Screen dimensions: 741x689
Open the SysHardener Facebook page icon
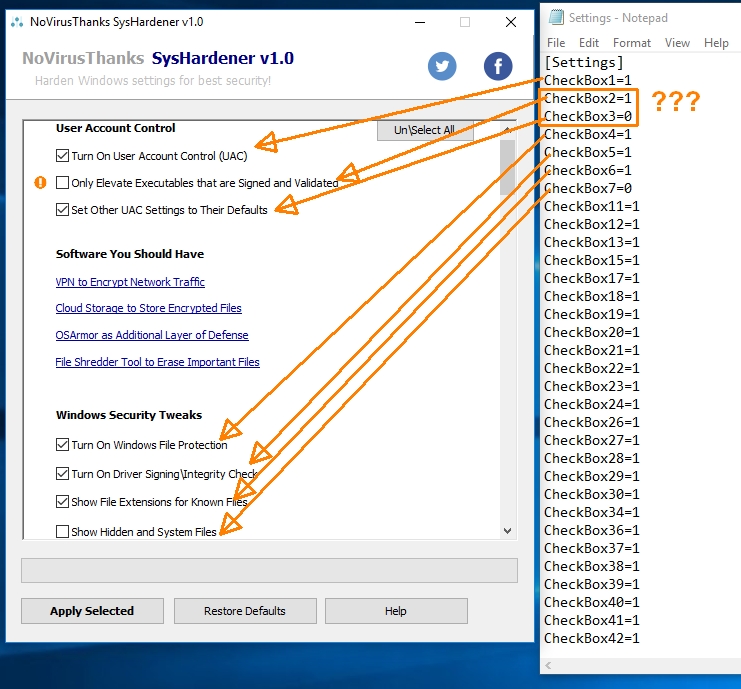point(498,66)
